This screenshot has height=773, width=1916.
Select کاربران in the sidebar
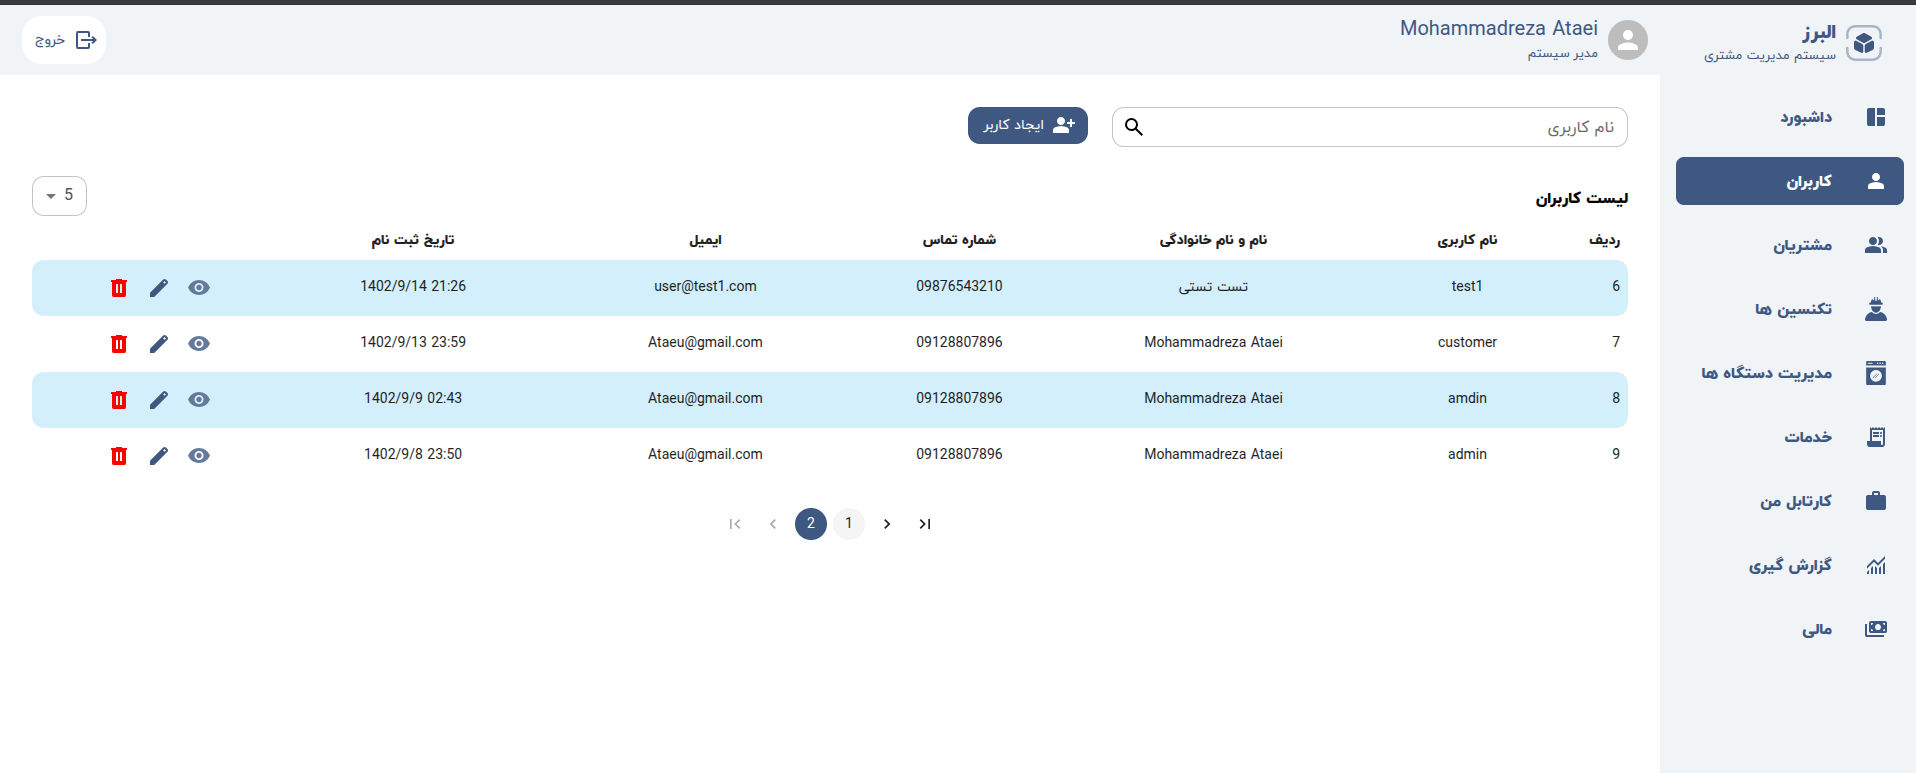click(x=1790, y=181)
